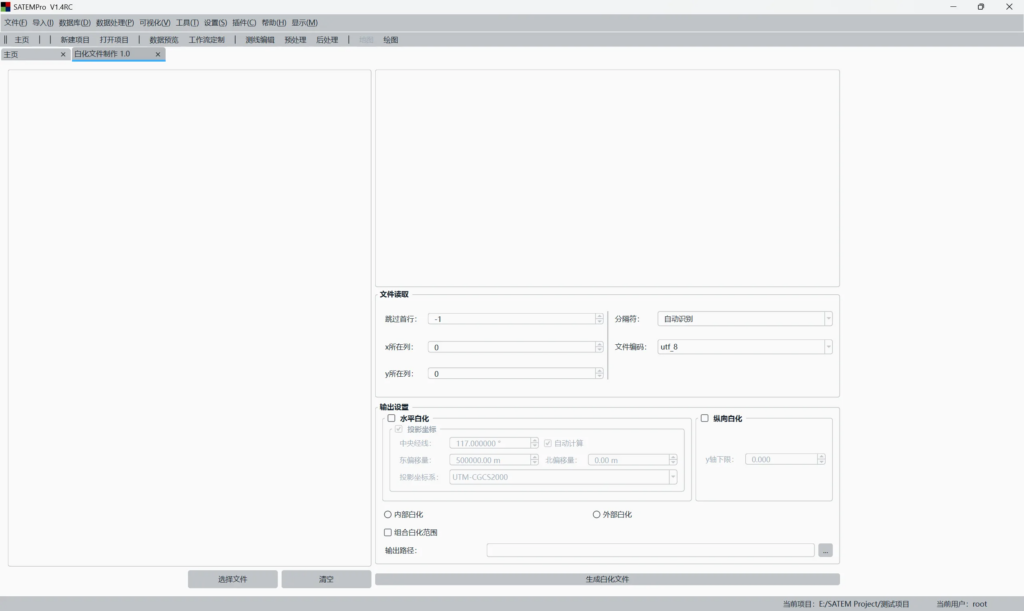Open the 可视化(V) menu
This screenshot has height=611, width=1024.
(154, 22)
